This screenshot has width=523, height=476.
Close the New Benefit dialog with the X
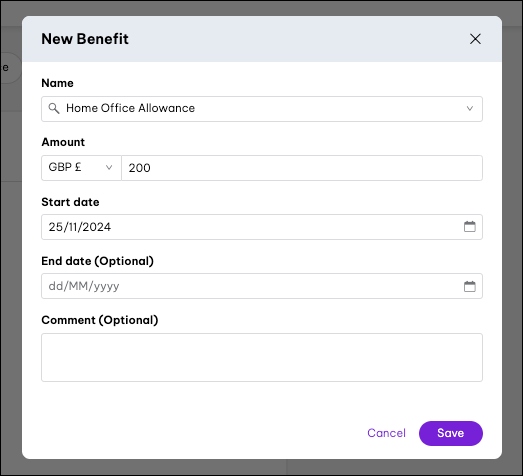click(x=475, y=39)
